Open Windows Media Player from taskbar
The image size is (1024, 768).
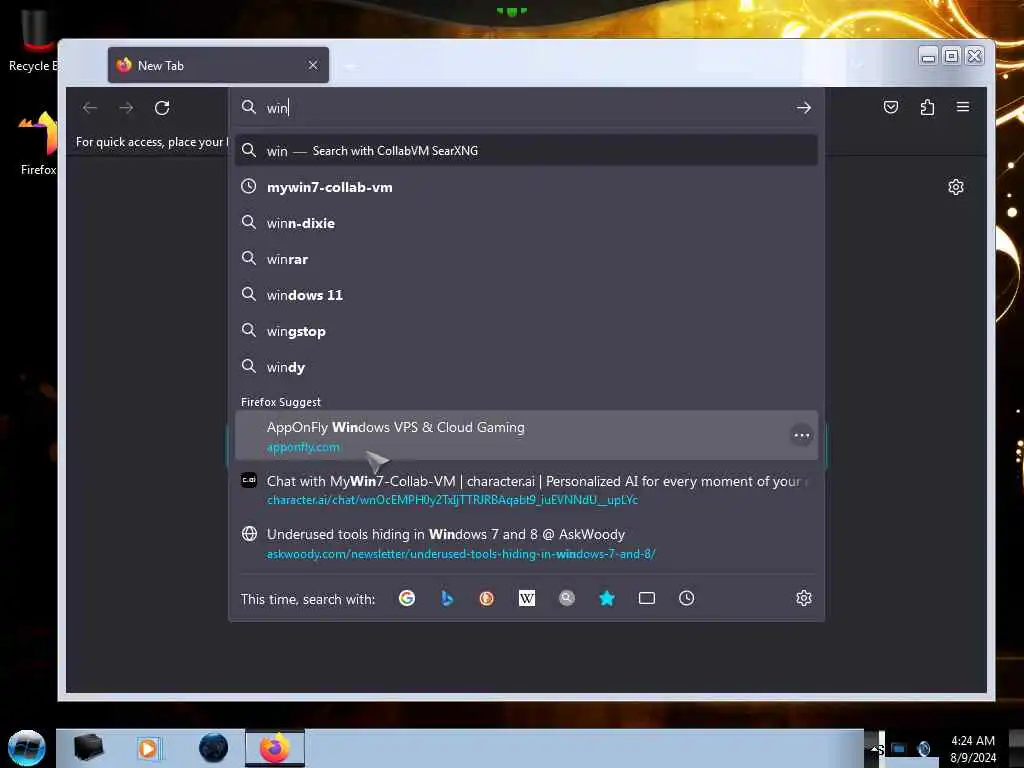coord(148,748)
